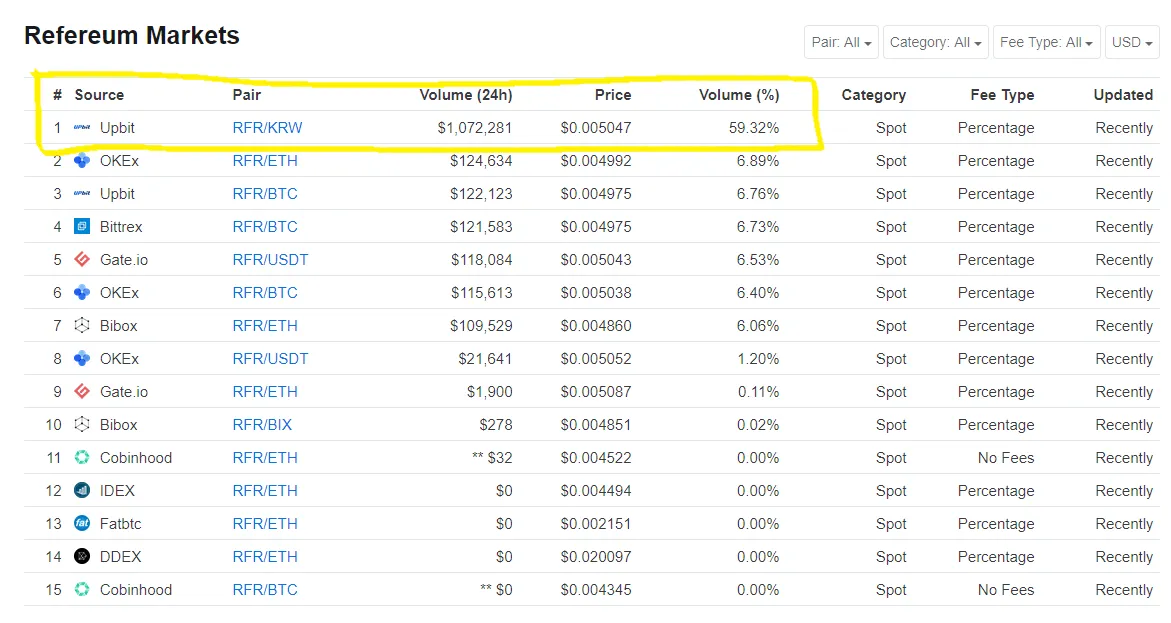
Task: Open Bittrex RFR/BTC pair link
Action: (265, 226)
